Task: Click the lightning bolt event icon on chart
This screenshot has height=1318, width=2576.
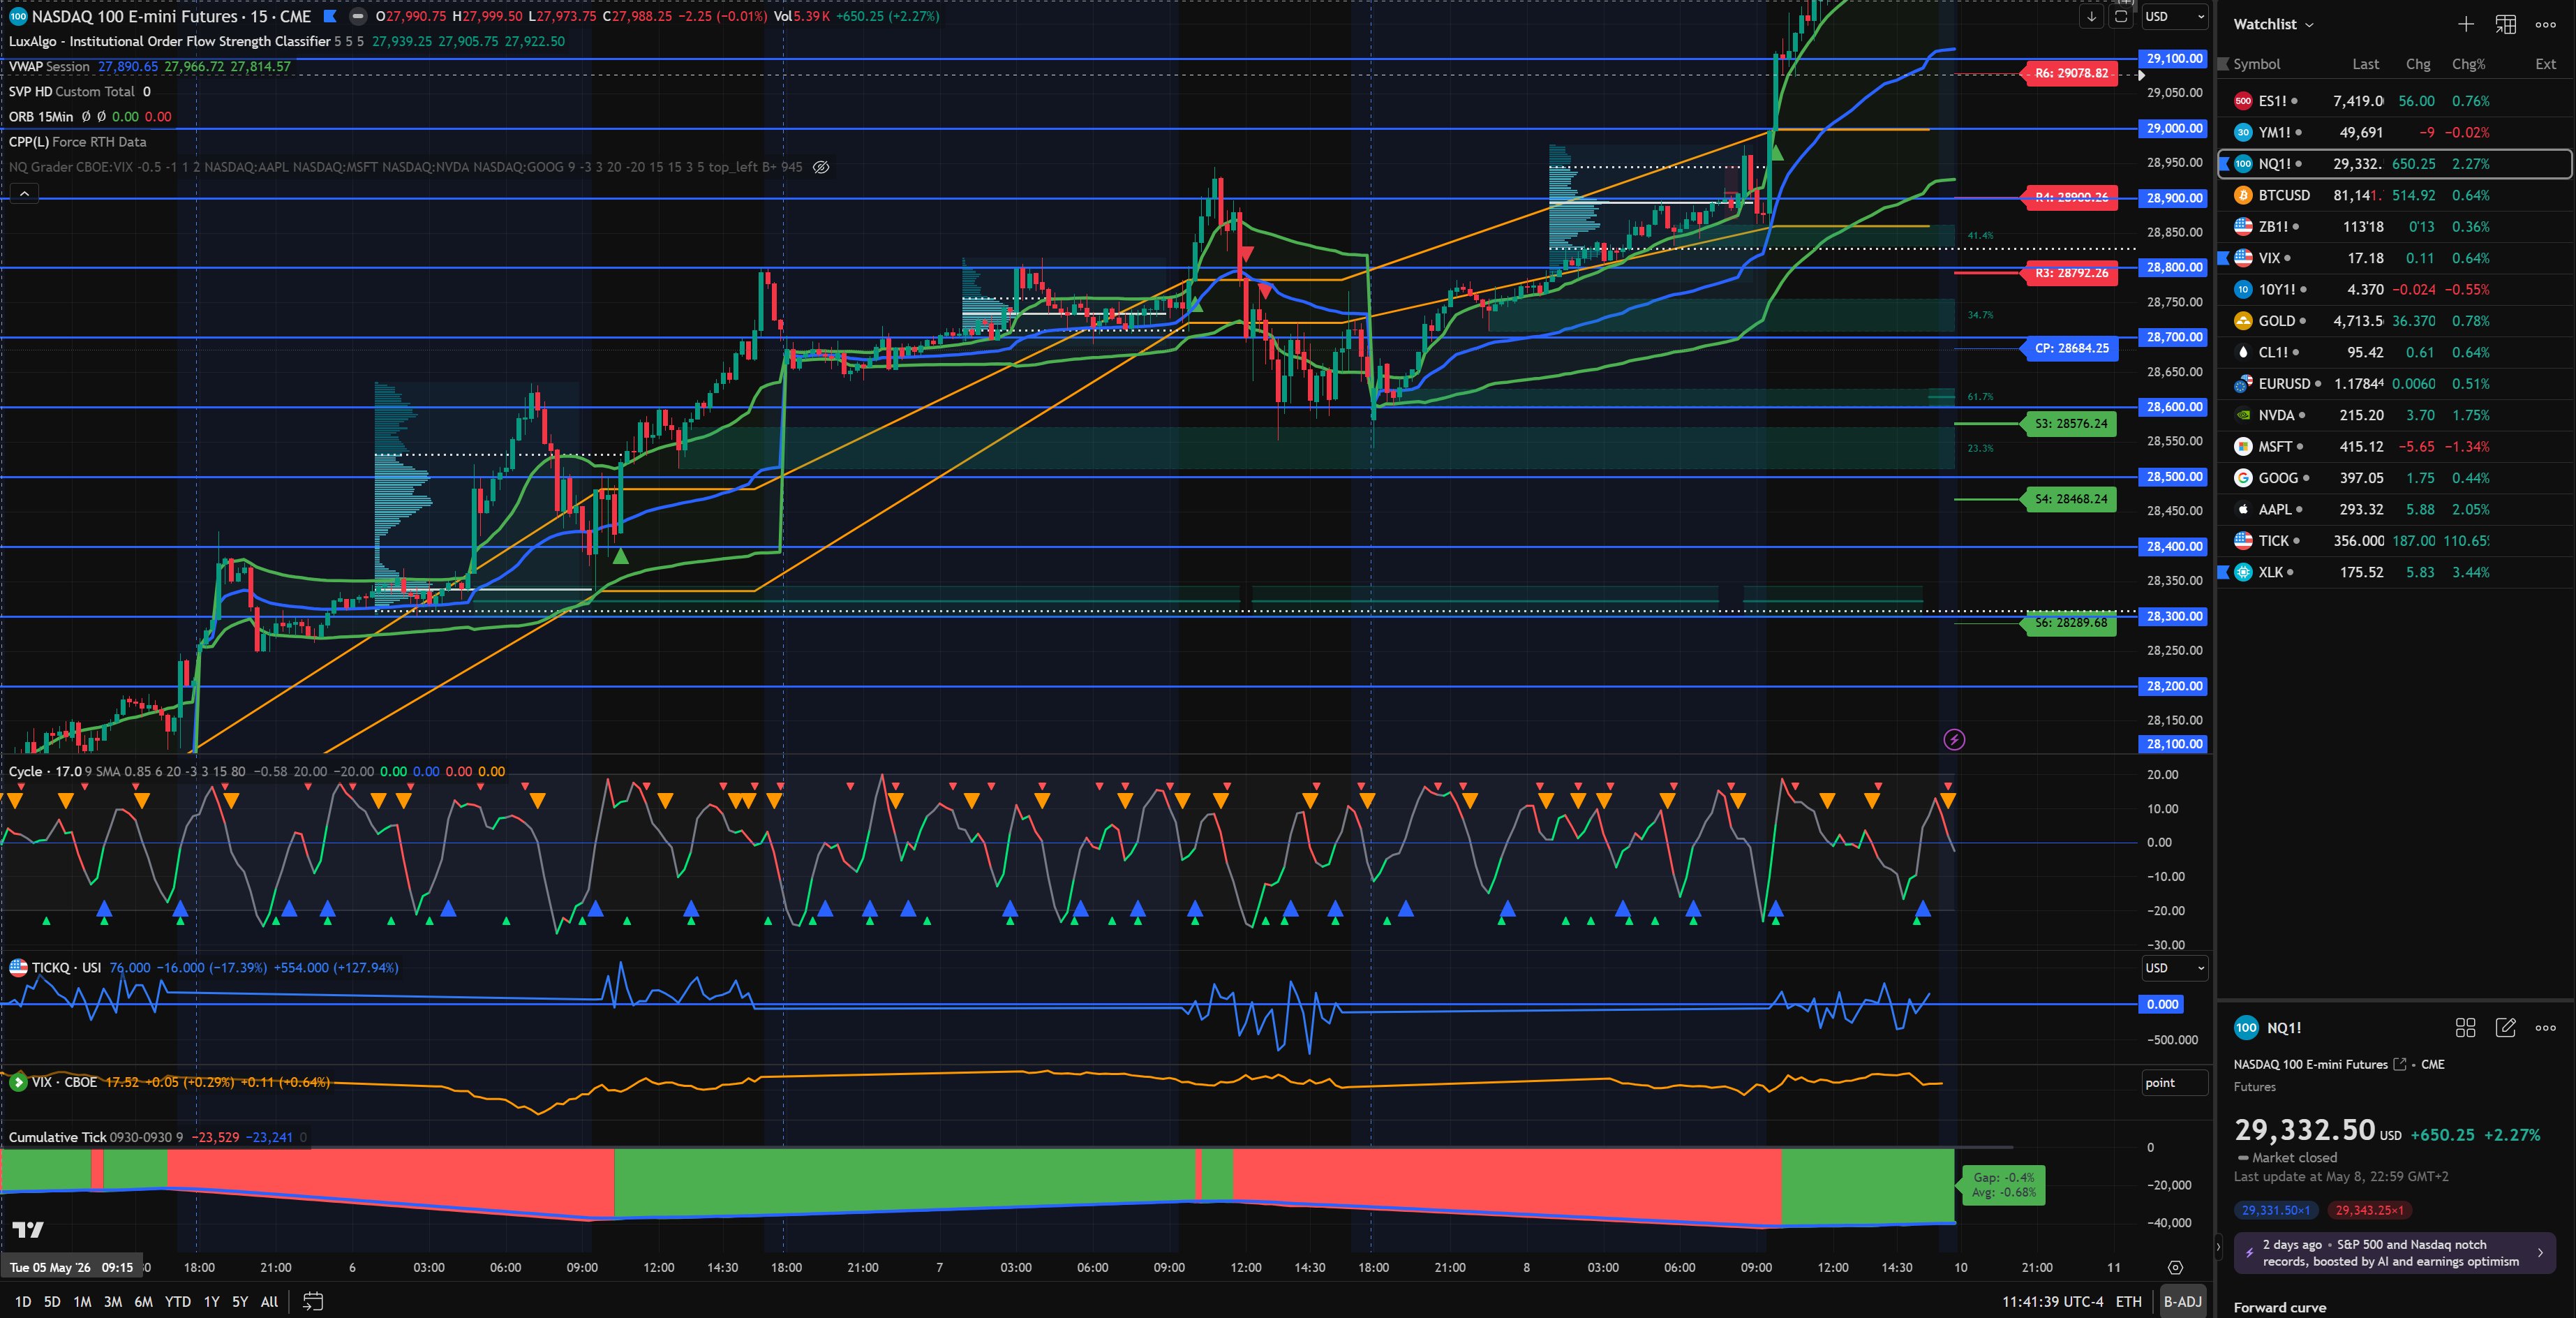Action: point(1953,740)
